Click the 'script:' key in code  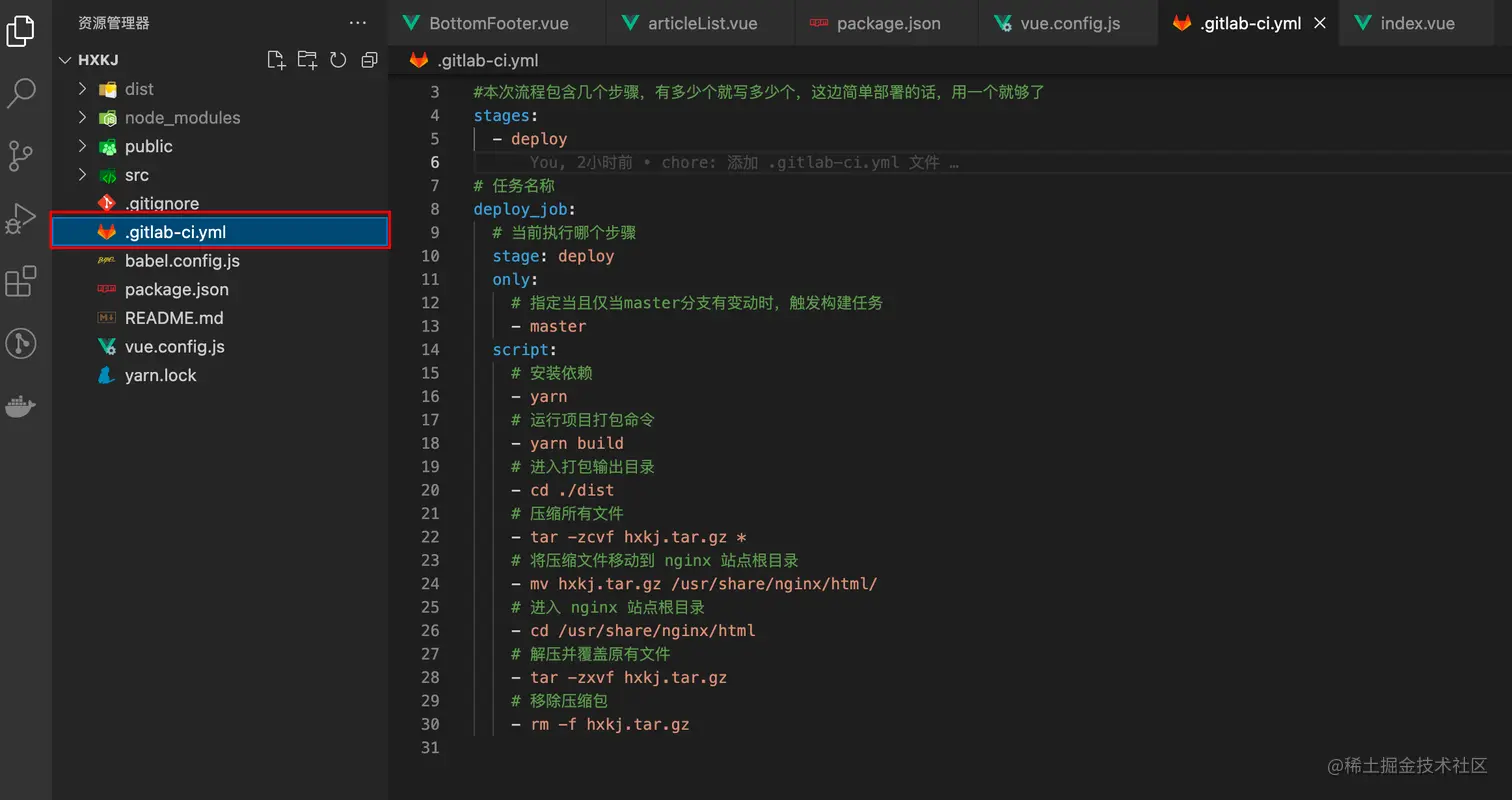[x=525, y=350]
